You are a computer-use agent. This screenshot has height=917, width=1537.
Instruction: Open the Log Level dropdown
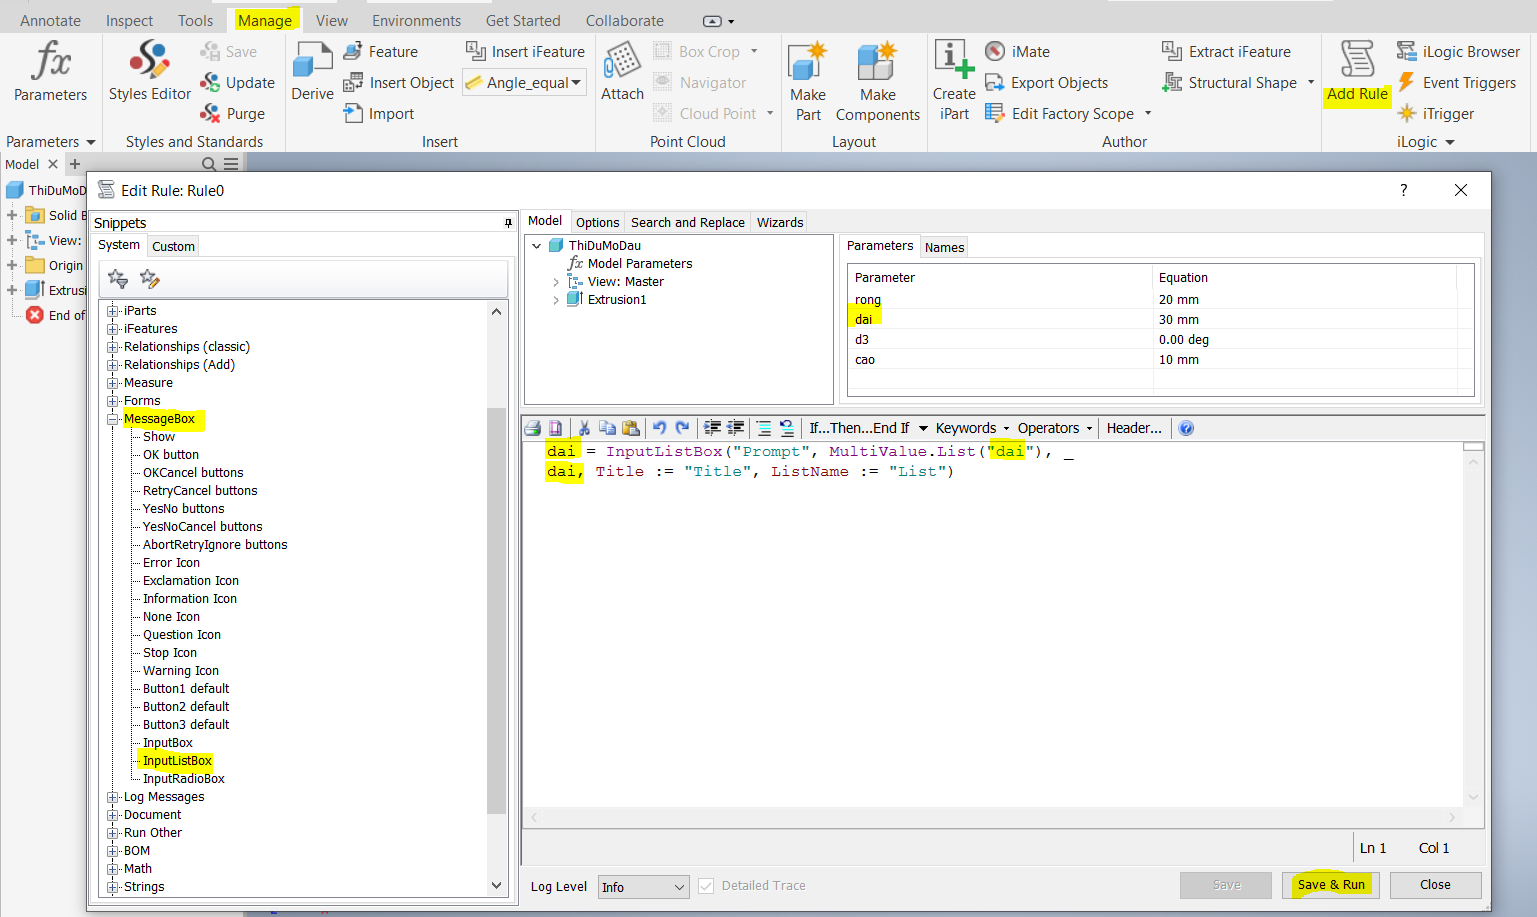643,887
